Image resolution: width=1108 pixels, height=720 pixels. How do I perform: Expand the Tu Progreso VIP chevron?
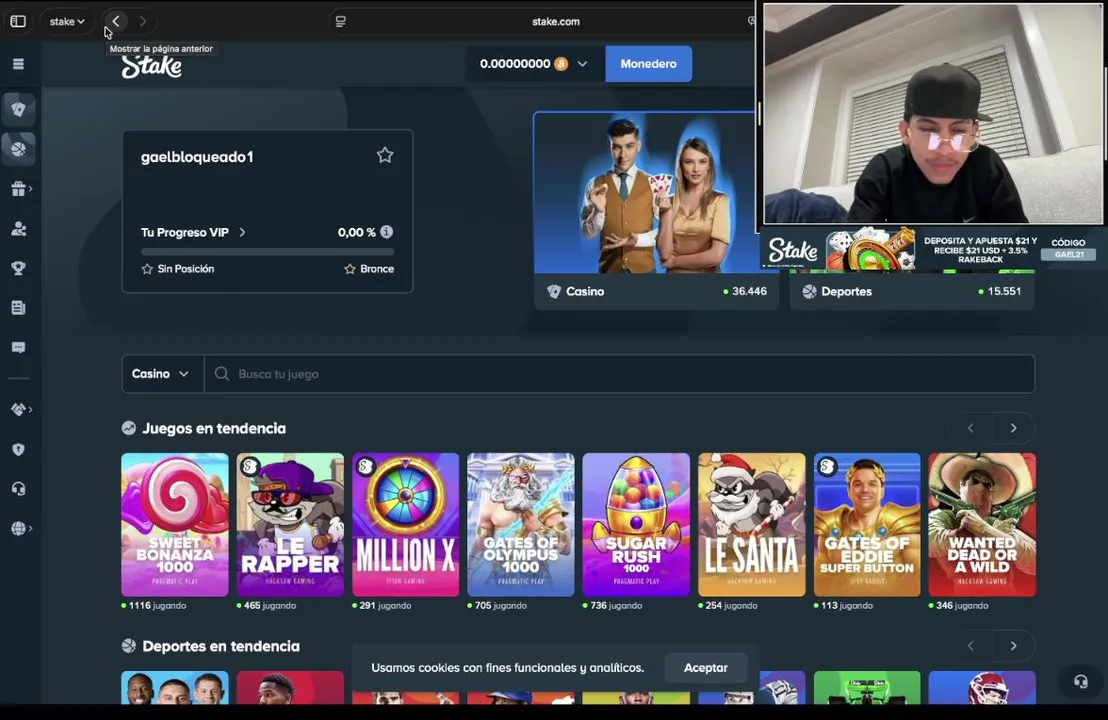[242, 232]
